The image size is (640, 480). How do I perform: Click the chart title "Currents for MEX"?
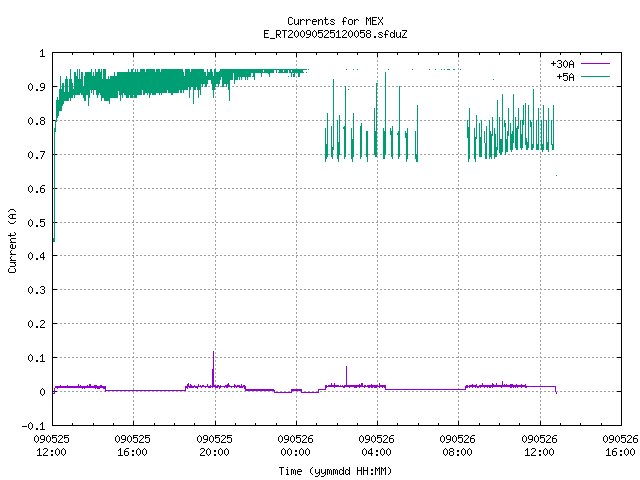[x=335, y=21]
